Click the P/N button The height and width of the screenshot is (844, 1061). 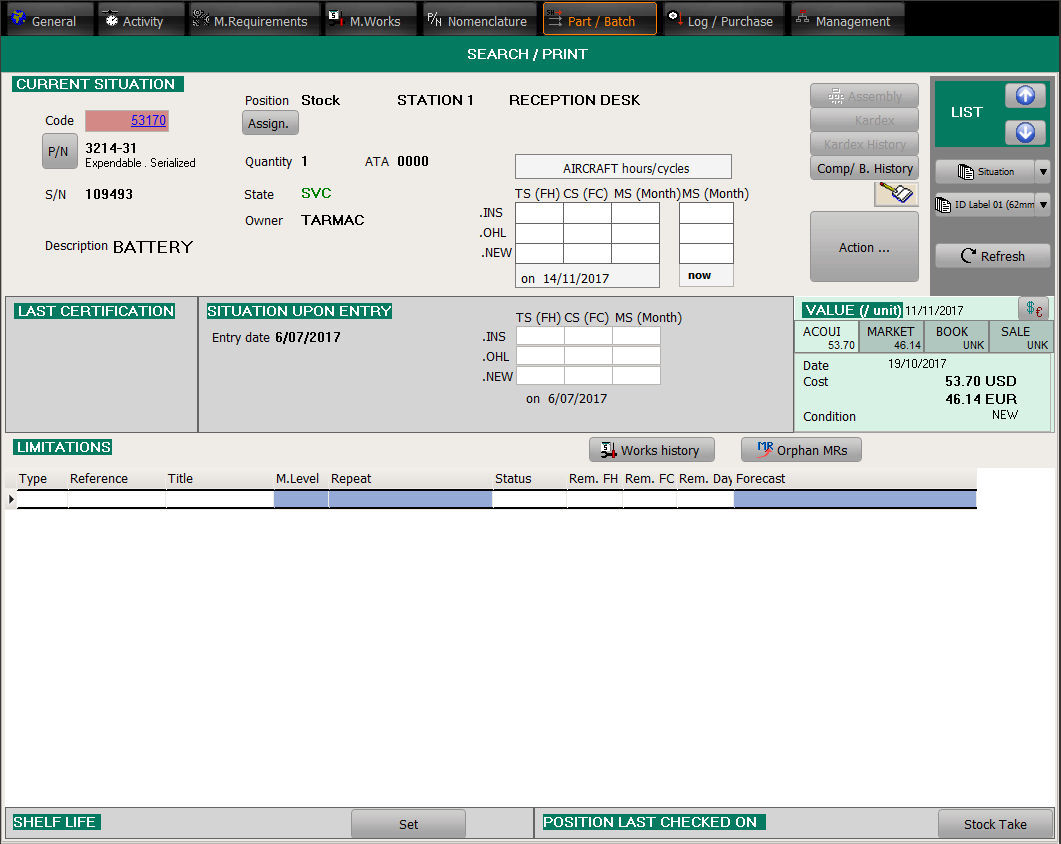tap(60, 152)
